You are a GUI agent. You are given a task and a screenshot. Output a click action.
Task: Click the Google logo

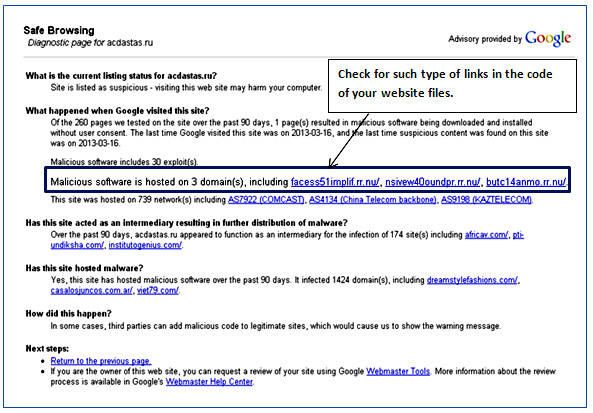pyautogui.click(x=548, y=39)
